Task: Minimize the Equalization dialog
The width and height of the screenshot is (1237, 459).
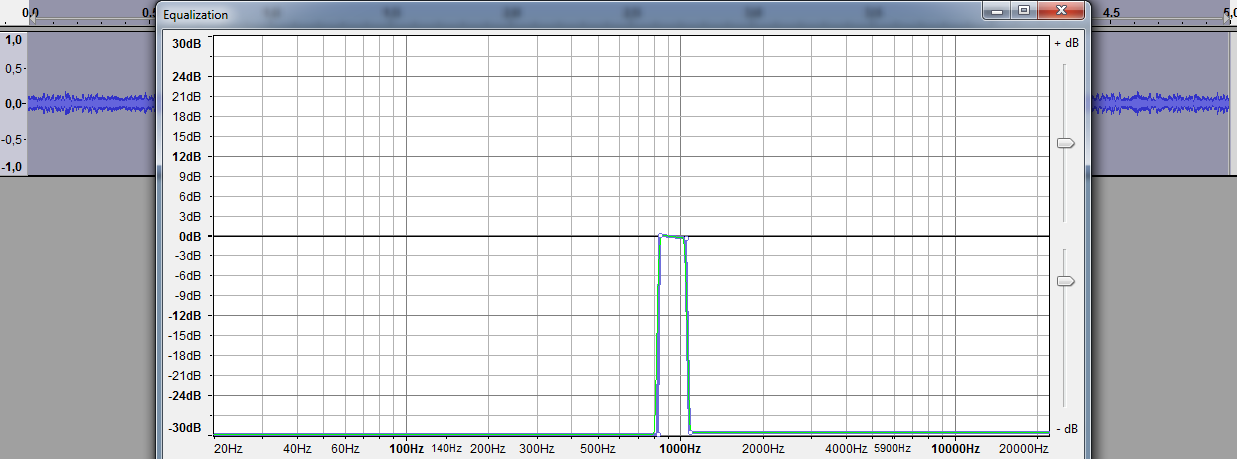Action: [x=998, y=11]
